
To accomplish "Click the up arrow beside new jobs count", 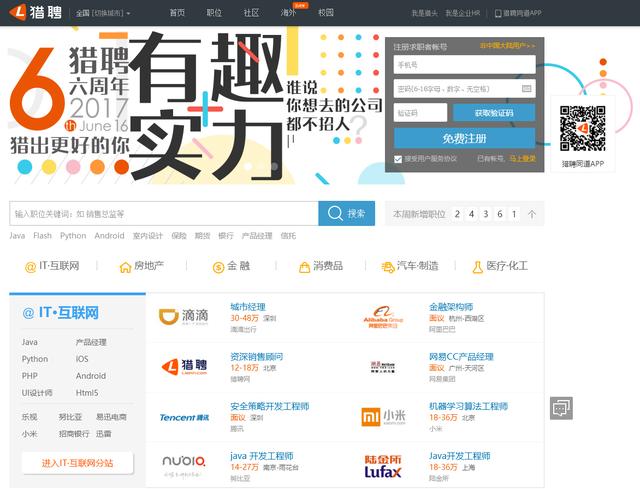I will coord(531,214).
